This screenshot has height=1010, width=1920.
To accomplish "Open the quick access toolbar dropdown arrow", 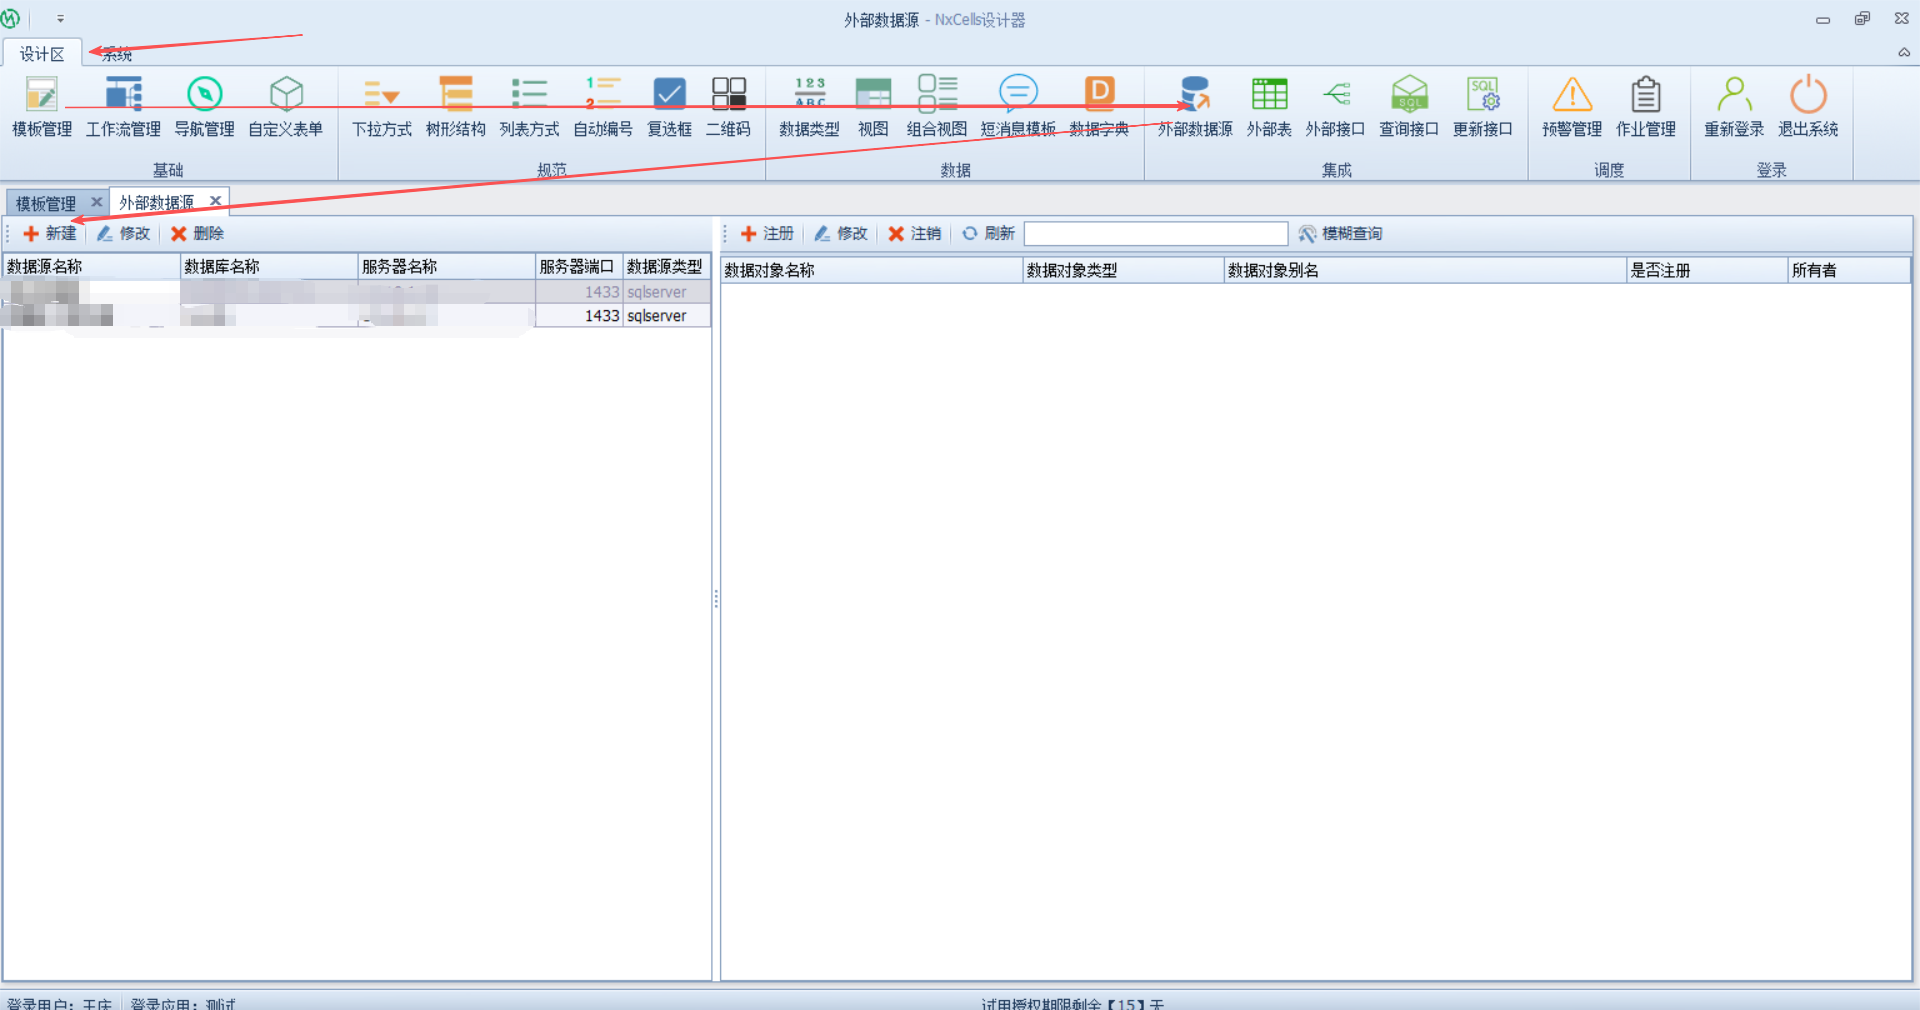I will click(60, 19).
